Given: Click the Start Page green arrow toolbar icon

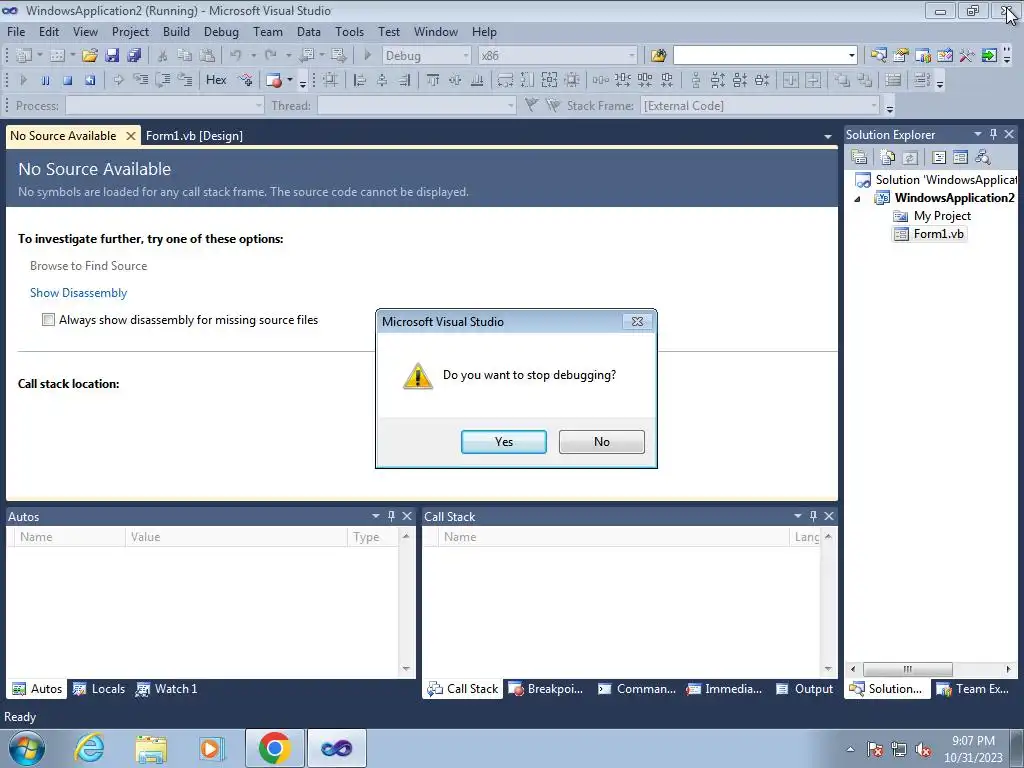Looking at the screenshot, I should point(989,56).
